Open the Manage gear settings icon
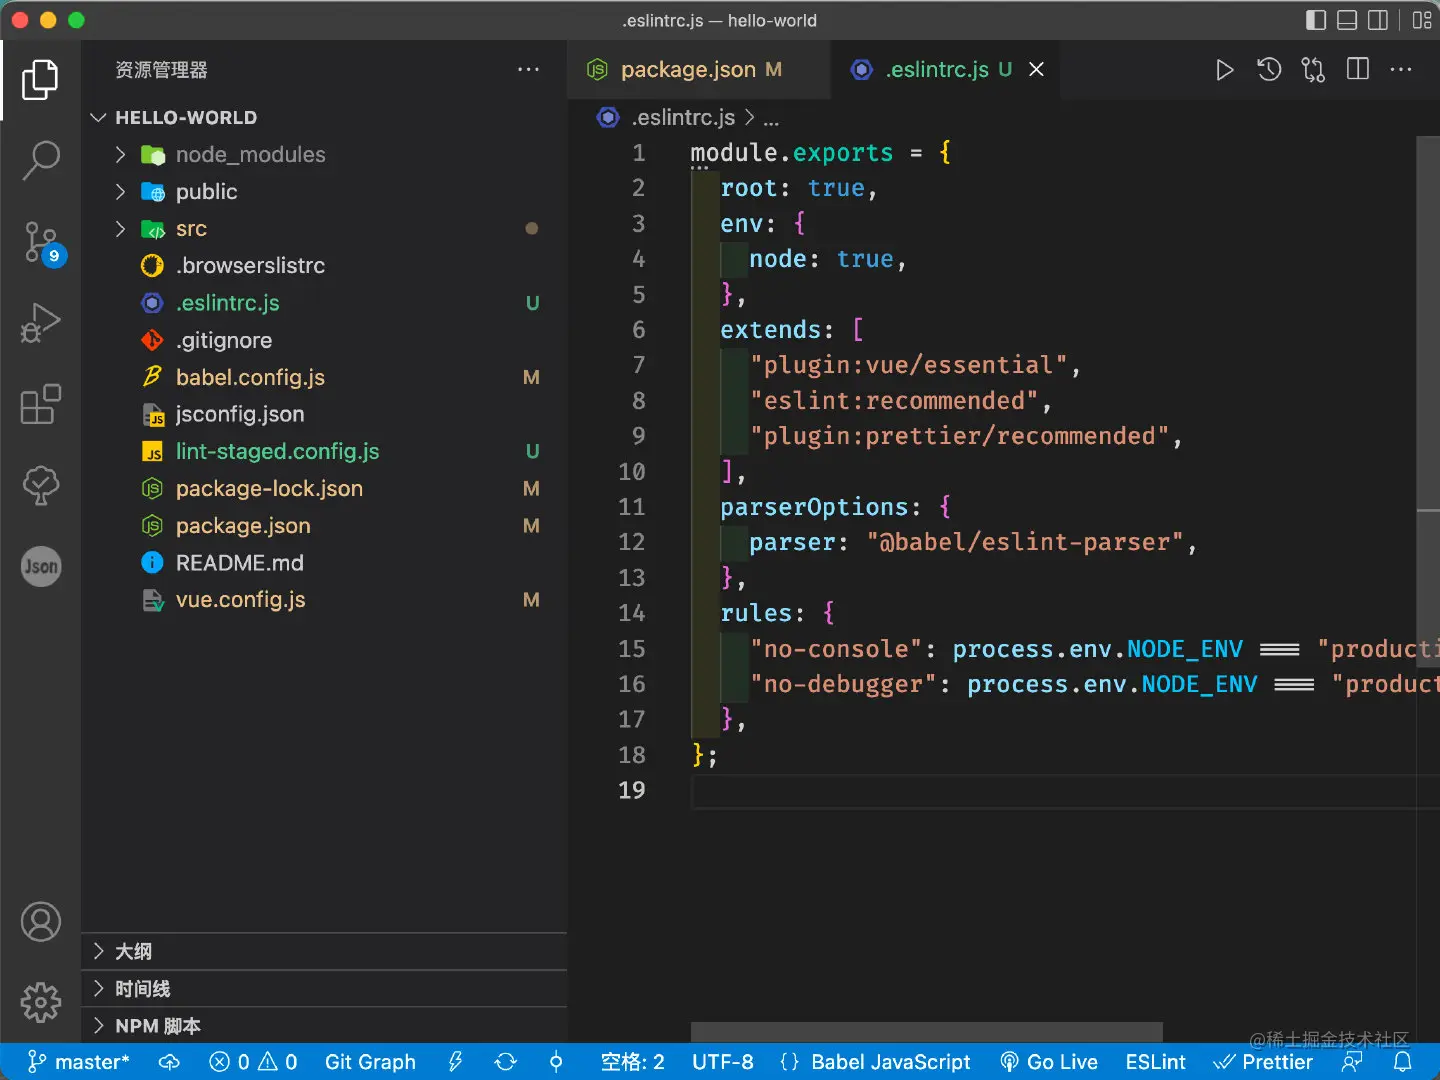The height and width of the screenshot is (1080, 1440). tap(40, 1002)
